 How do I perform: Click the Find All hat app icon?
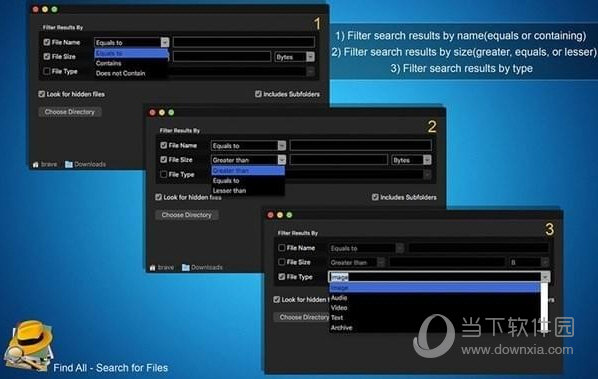click(28, 345)
